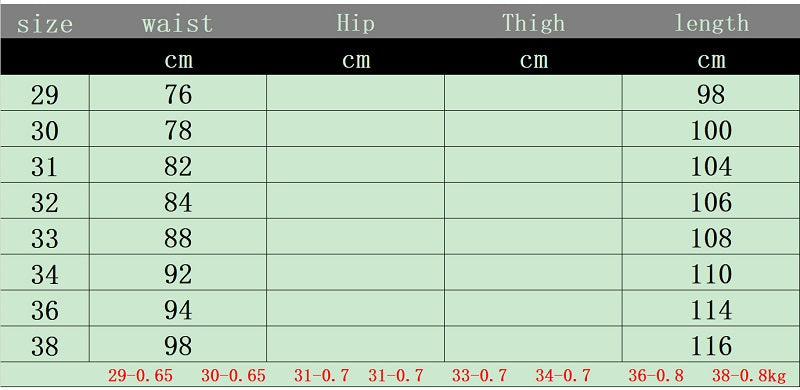Click the waist value 94 cell
800x390 pixels.
pyautogui.click(x=178, y=309)
